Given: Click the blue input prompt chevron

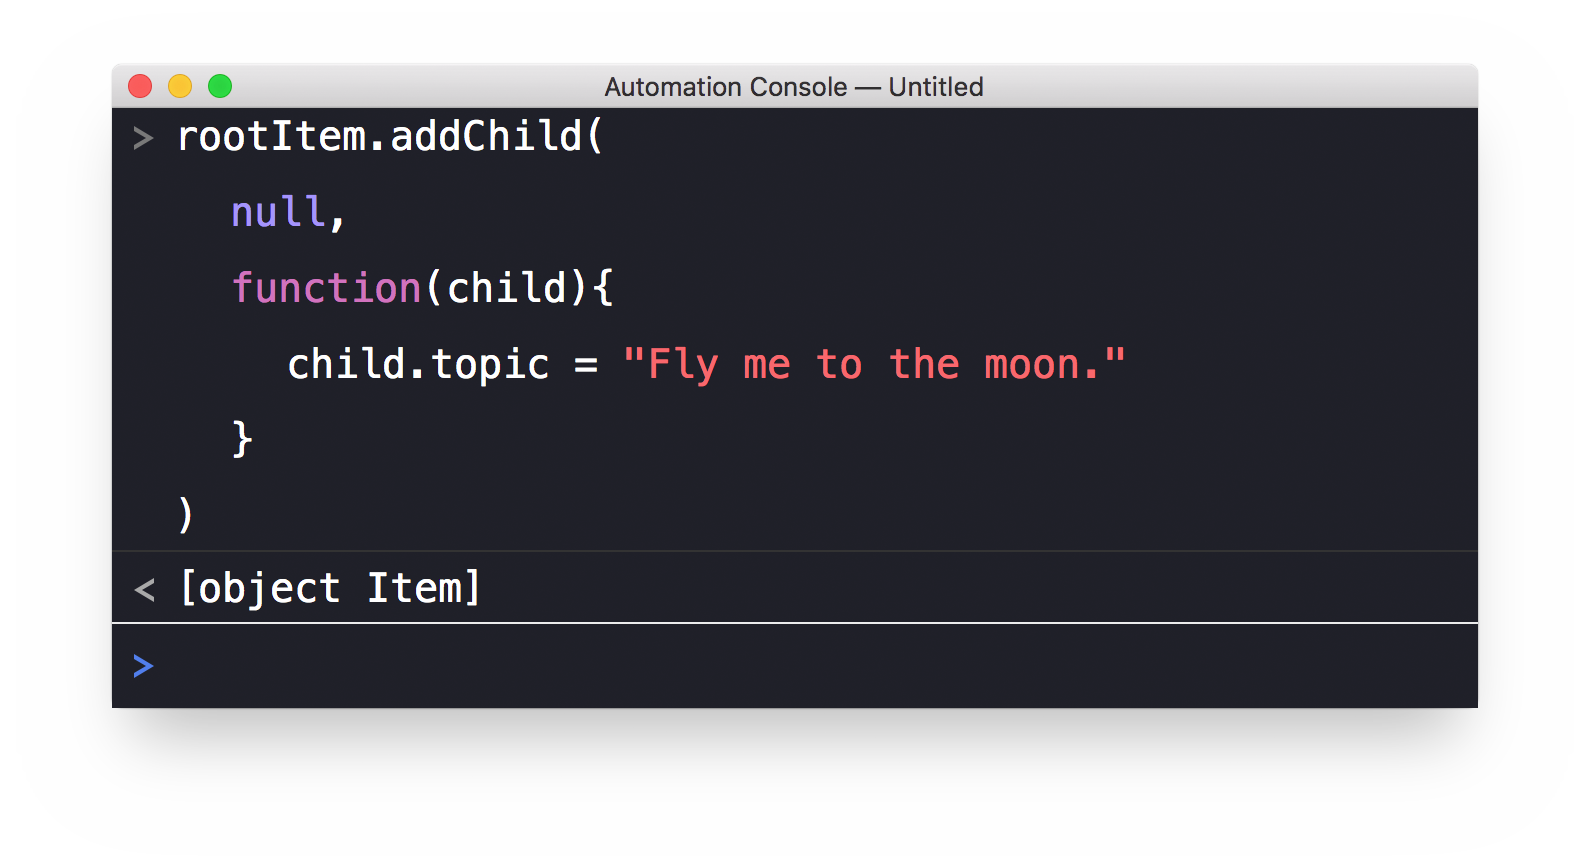Looking at the screenshot, I should click(143, 666).
